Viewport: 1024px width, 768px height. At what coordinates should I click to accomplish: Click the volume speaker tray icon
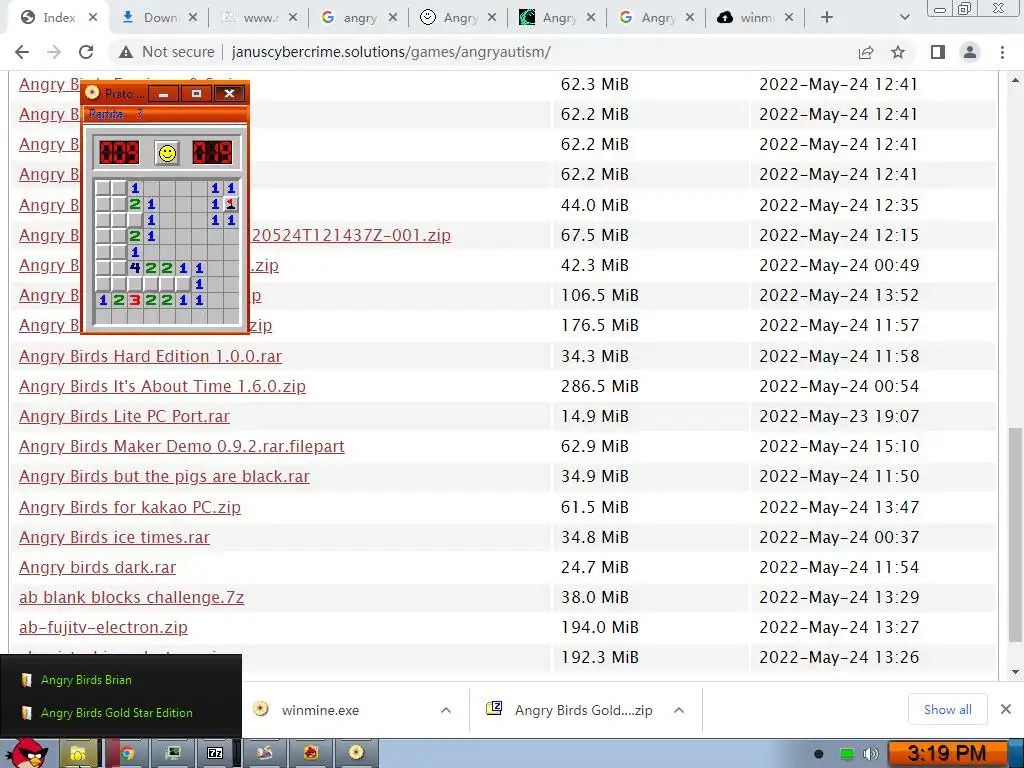(x=871, y=754)
